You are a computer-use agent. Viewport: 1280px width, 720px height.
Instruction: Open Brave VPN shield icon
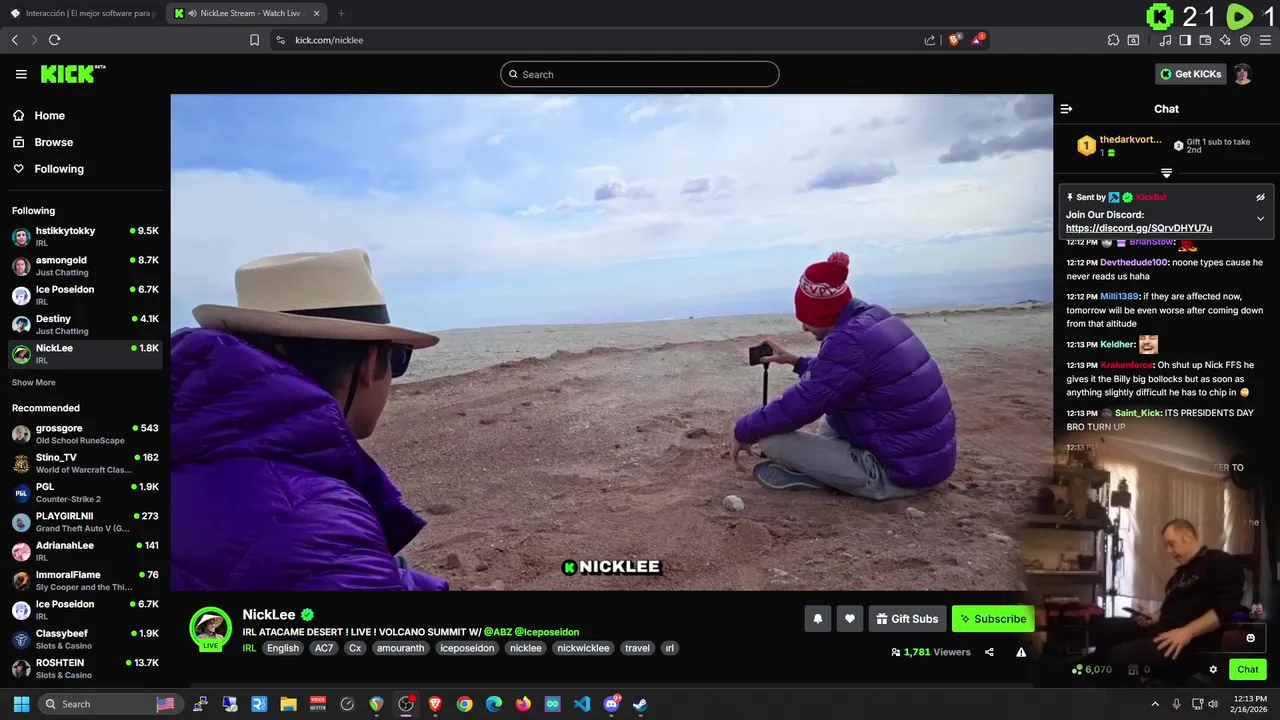(1245, 40)
